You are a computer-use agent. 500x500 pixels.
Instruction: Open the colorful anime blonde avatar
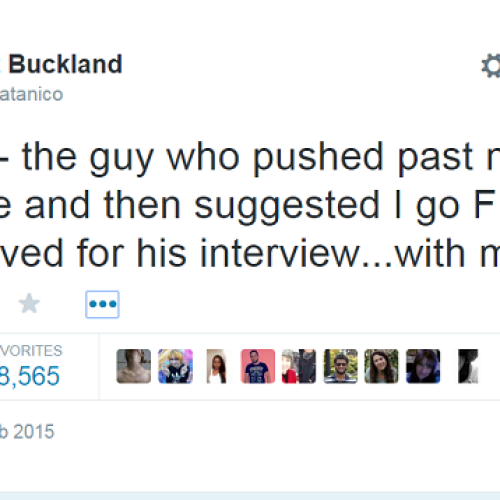pyautogui.click(x=175, y=366)
